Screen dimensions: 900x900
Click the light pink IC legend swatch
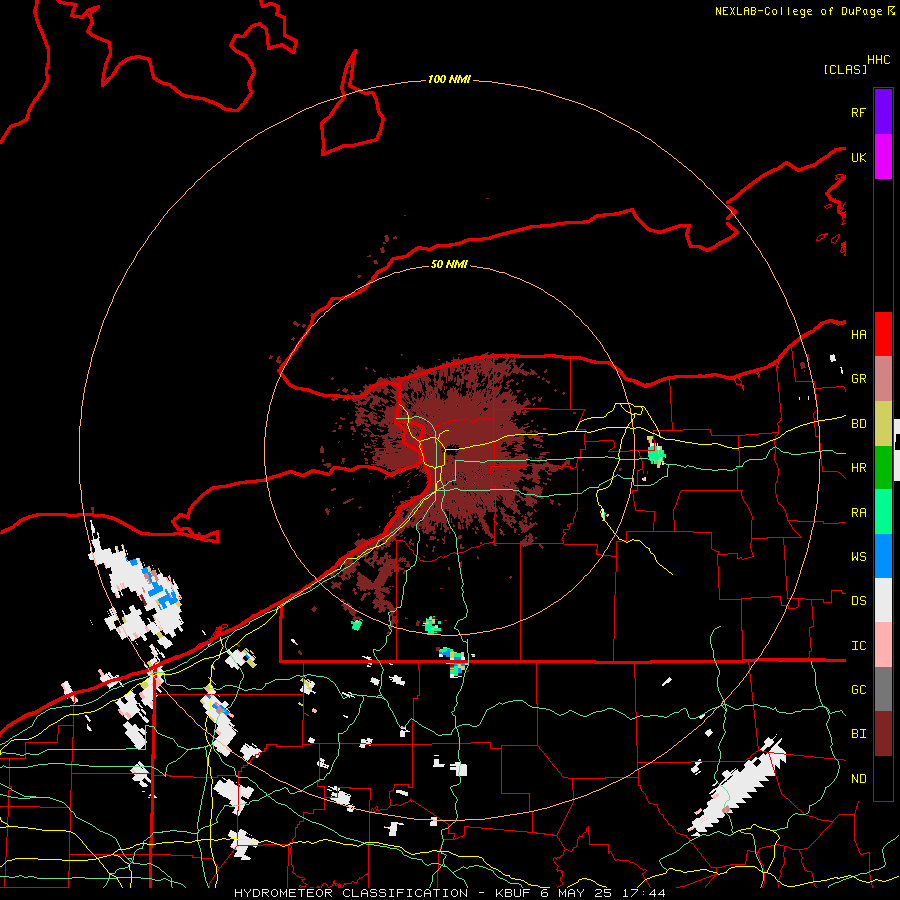tap(883, 645)
